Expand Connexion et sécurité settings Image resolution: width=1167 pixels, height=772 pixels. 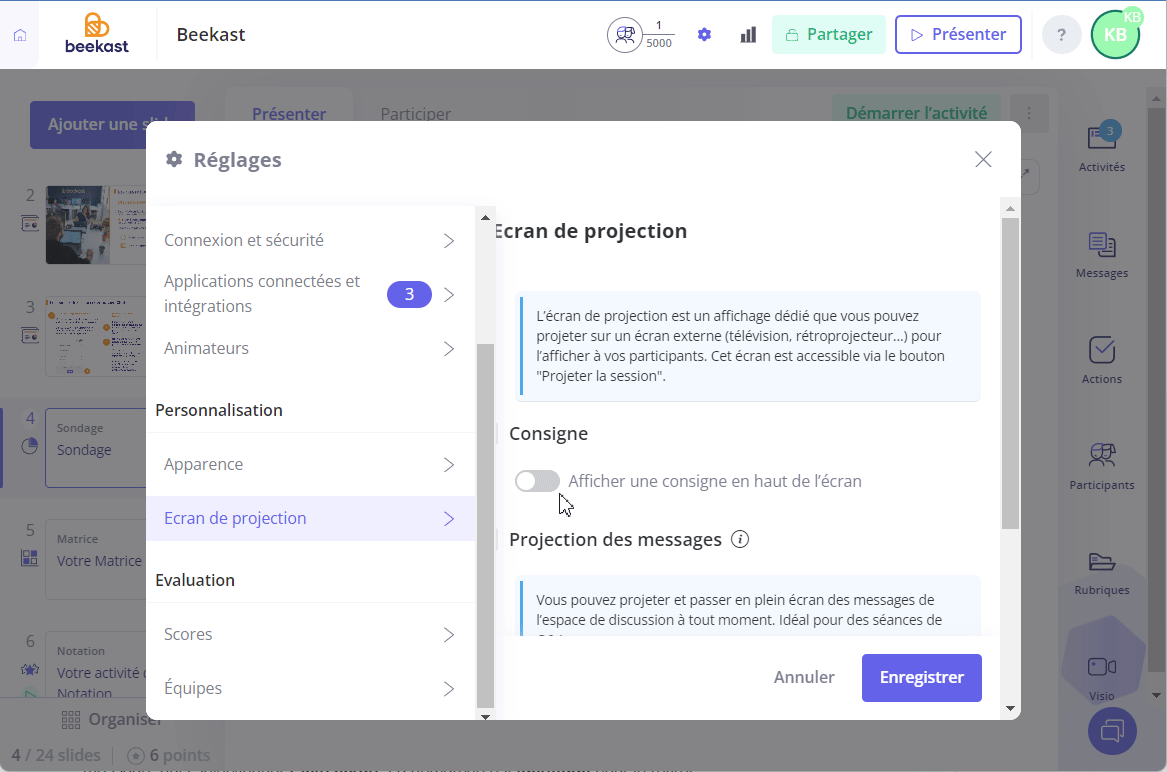(310, 240)
